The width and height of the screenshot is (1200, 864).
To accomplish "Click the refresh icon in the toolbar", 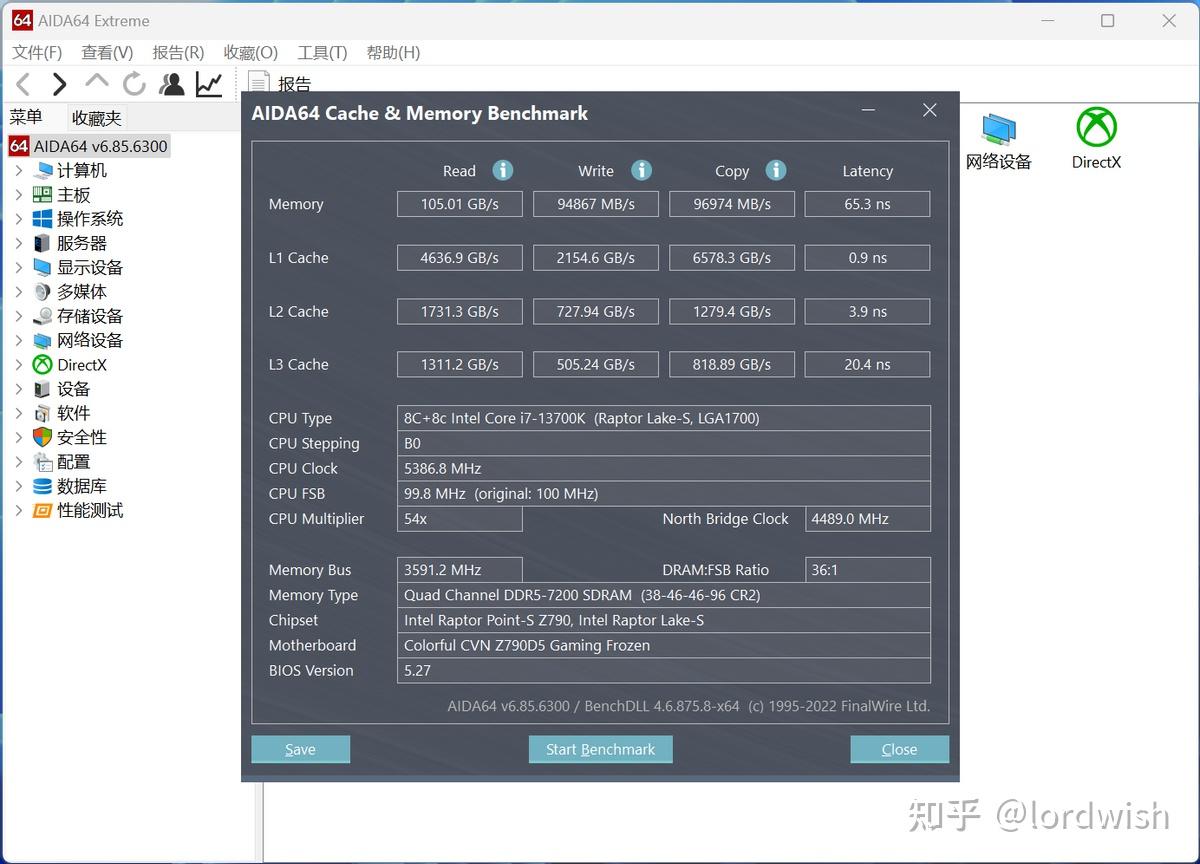I will coord(134,84).
